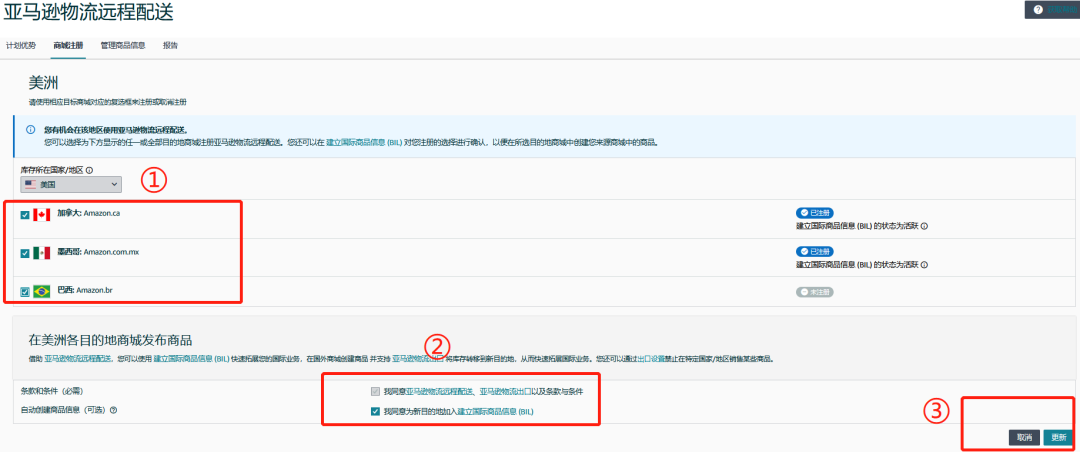
Task: Click info icon beside 库存所在国家/地区
Action: click(x=90, y=170)
